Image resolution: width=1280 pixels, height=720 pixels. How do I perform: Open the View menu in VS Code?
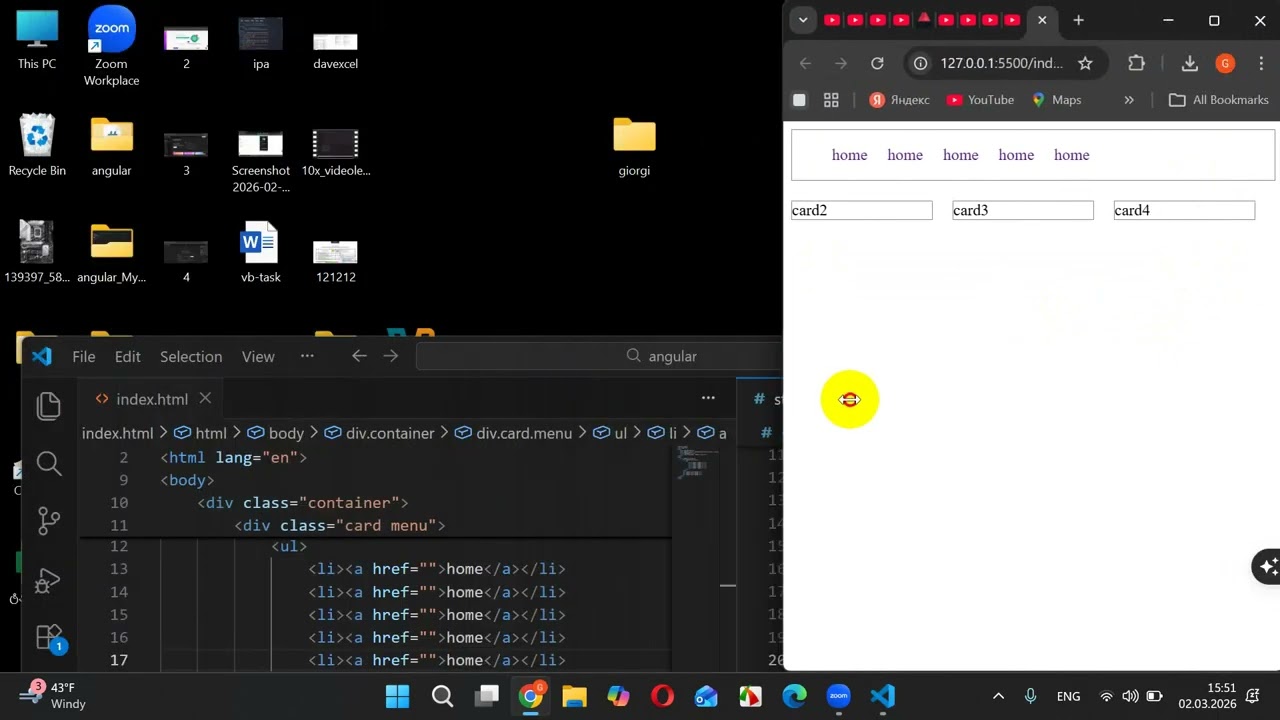tap(258, 356)
